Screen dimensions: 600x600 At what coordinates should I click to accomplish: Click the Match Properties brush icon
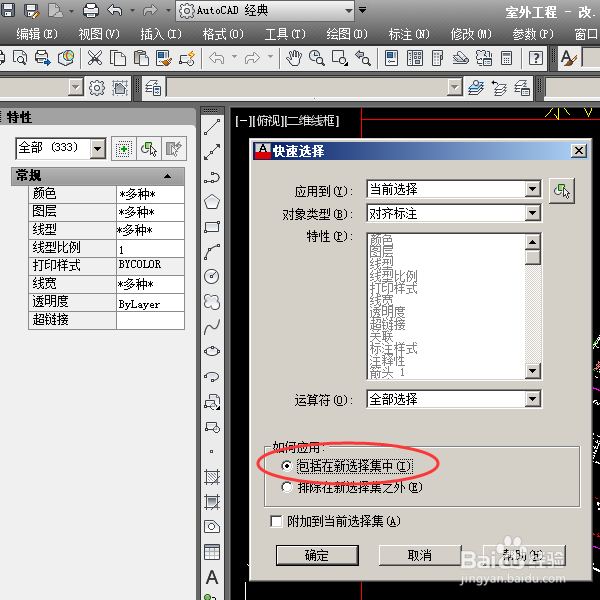pyautogui.click(x=164, y=58)
